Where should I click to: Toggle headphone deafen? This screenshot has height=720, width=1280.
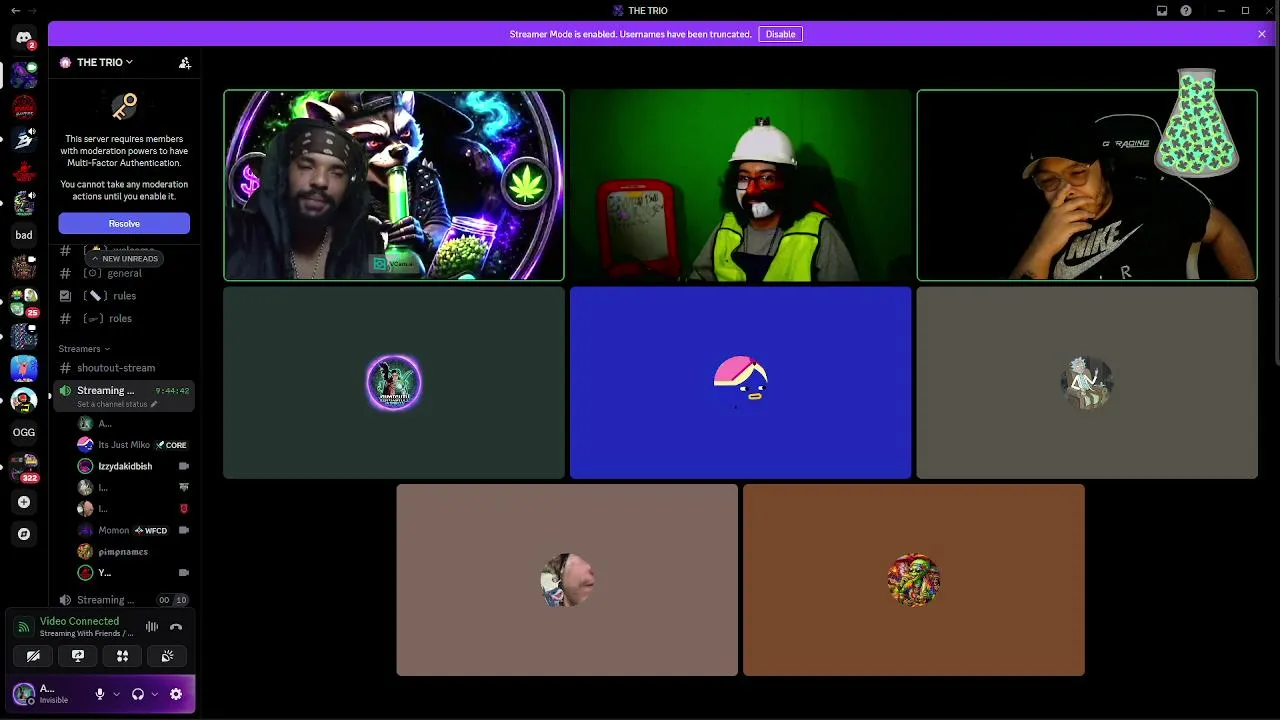pos(138,694)
